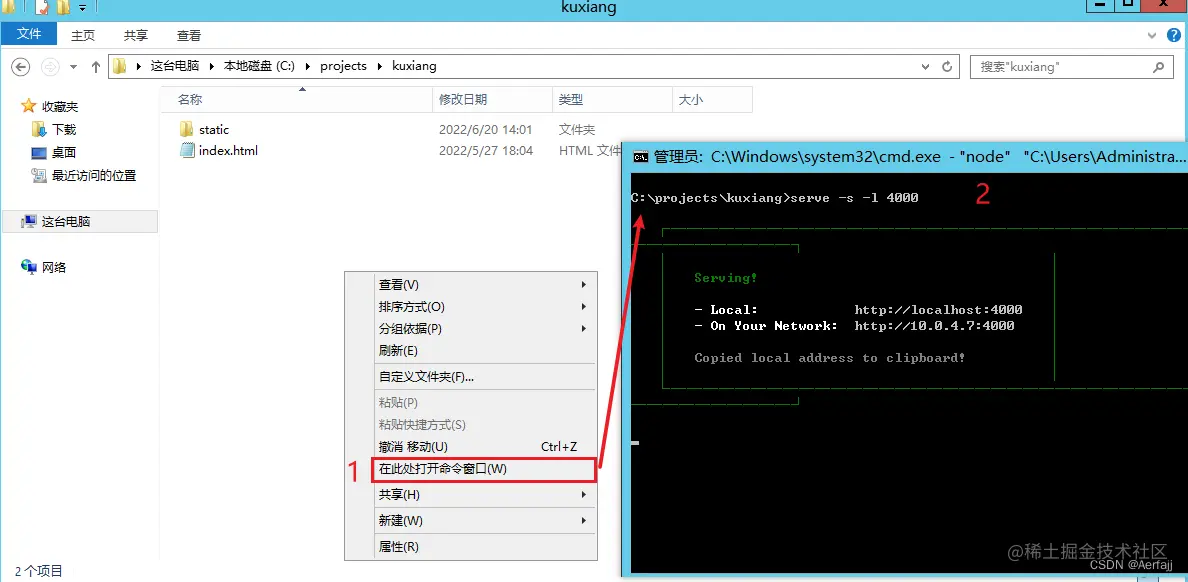Click the address bar folder icon
Viewport: 1188px width, 582px height.
[120, 66]
